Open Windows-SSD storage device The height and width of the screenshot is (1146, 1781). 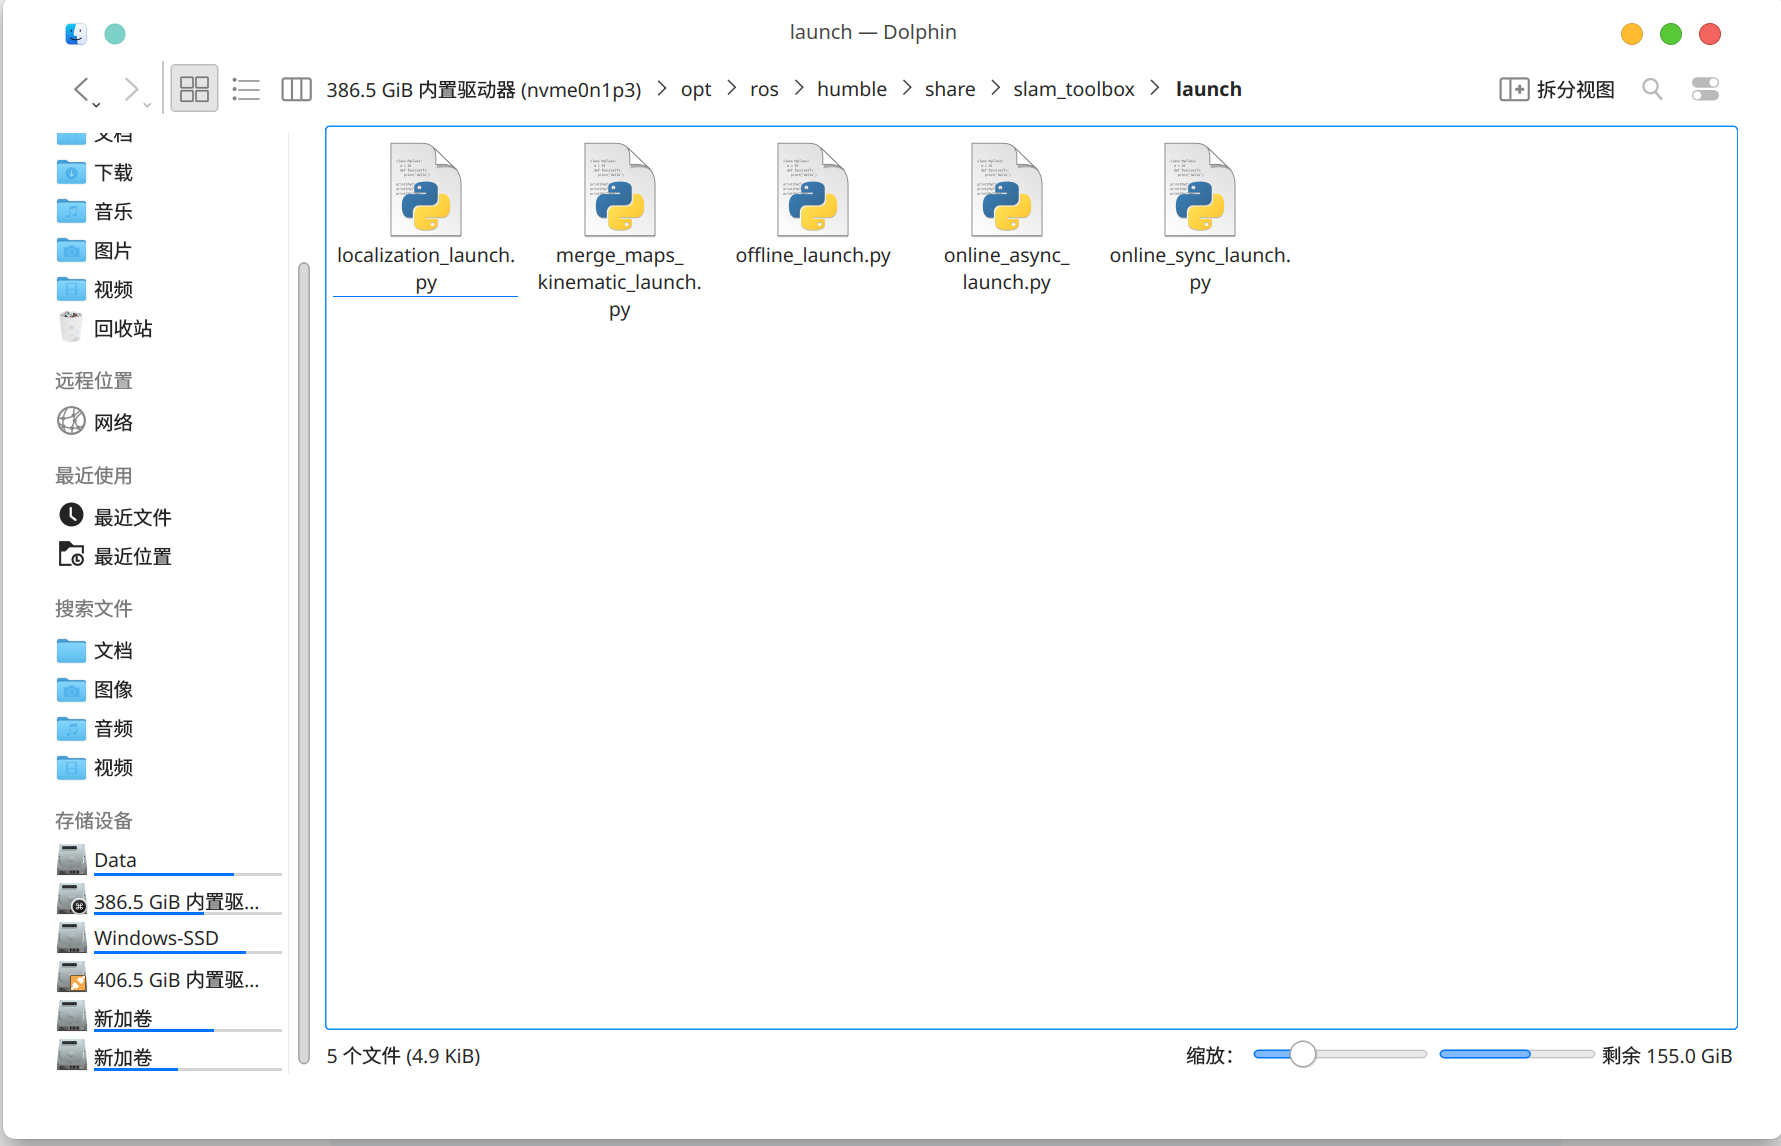[x=168, y=938]
